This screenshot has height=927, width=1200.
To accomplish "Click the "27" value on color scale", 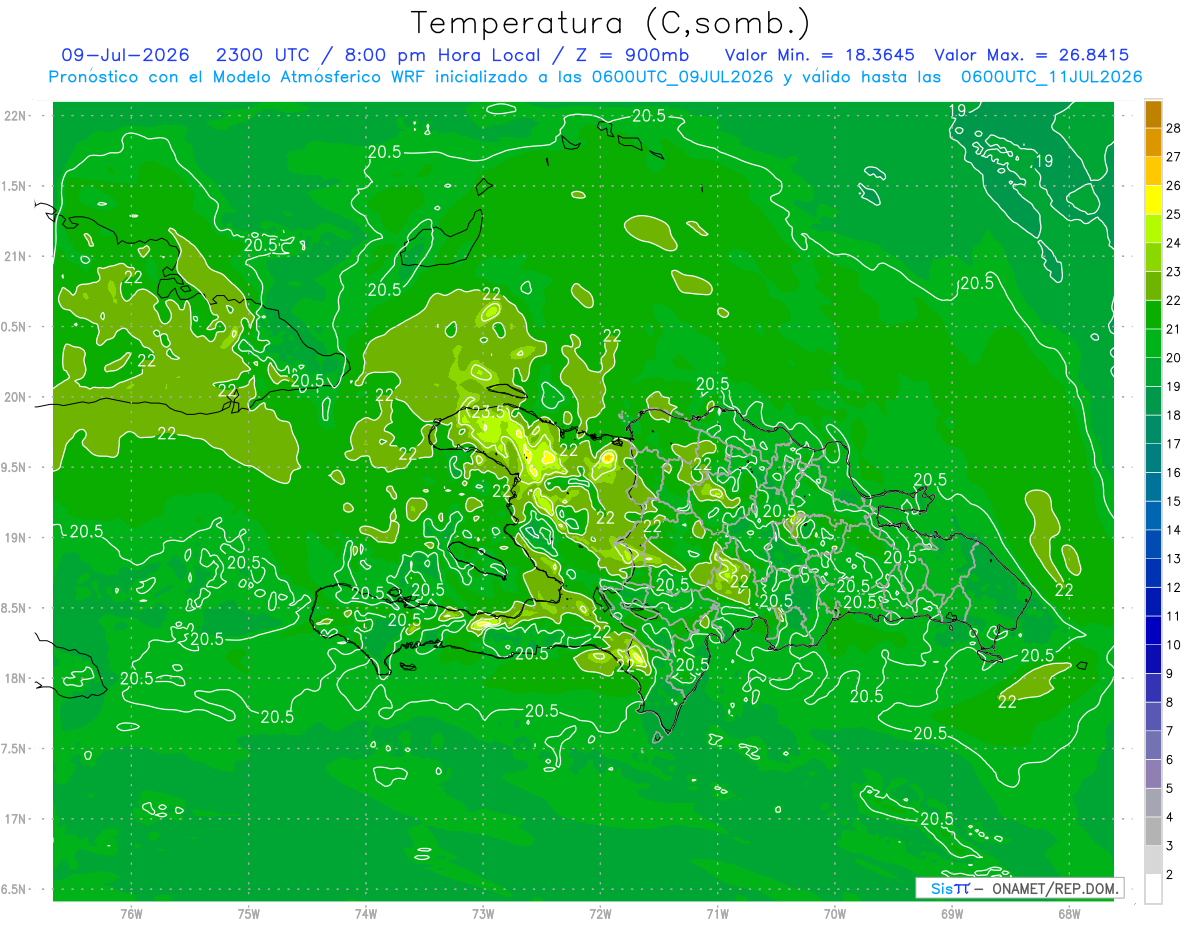I will (1174, 156).
